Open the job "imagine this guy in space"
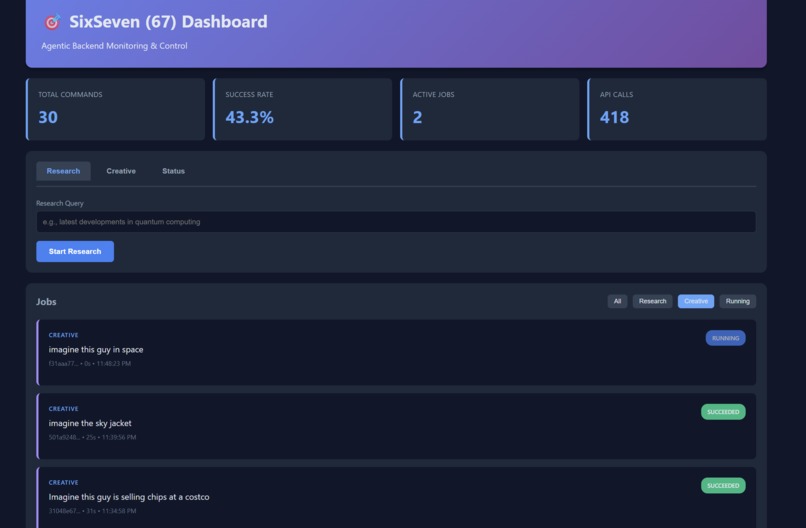The width and height of the screenshot is (806, 528). 396,352
